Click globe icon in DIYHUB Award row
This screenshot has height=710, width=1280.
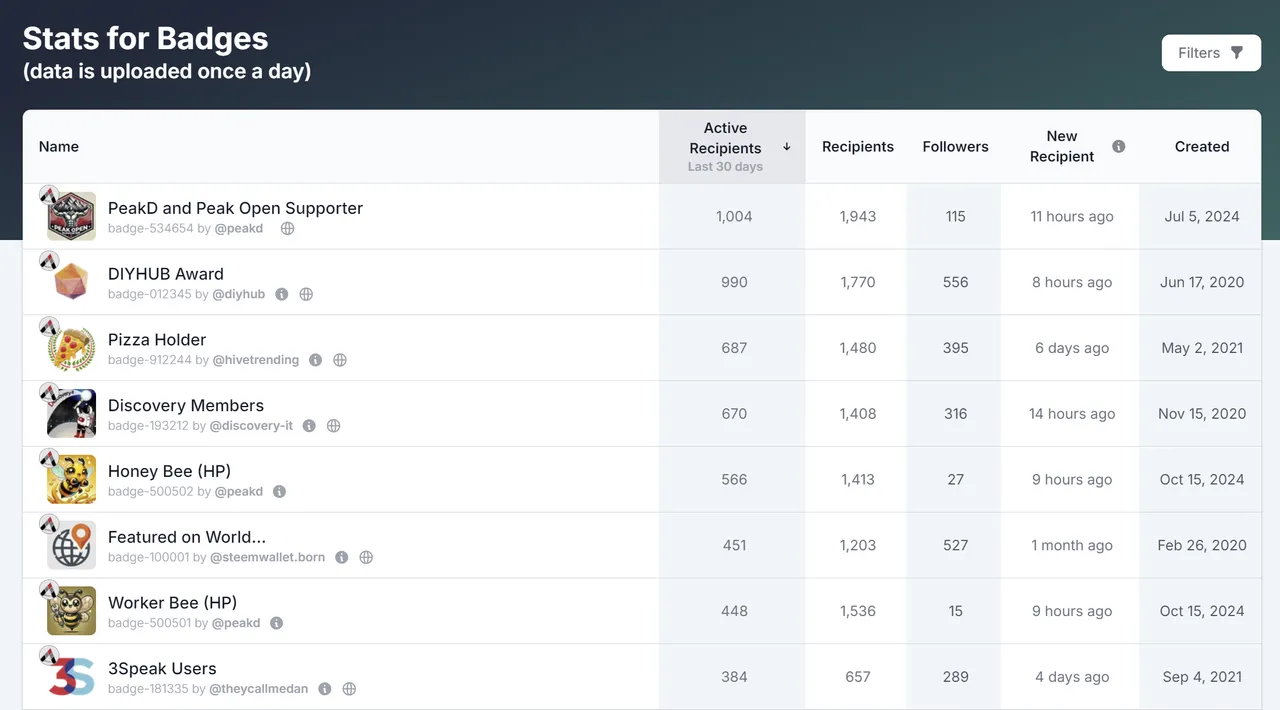pyautogui.click(x=307, y=294)
